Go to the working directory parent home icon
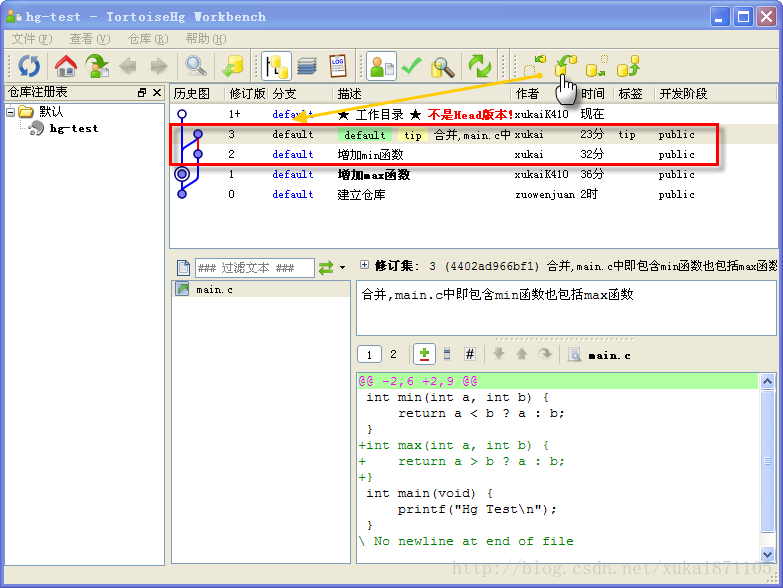783x588 pixels. click(x=65, y=66)
